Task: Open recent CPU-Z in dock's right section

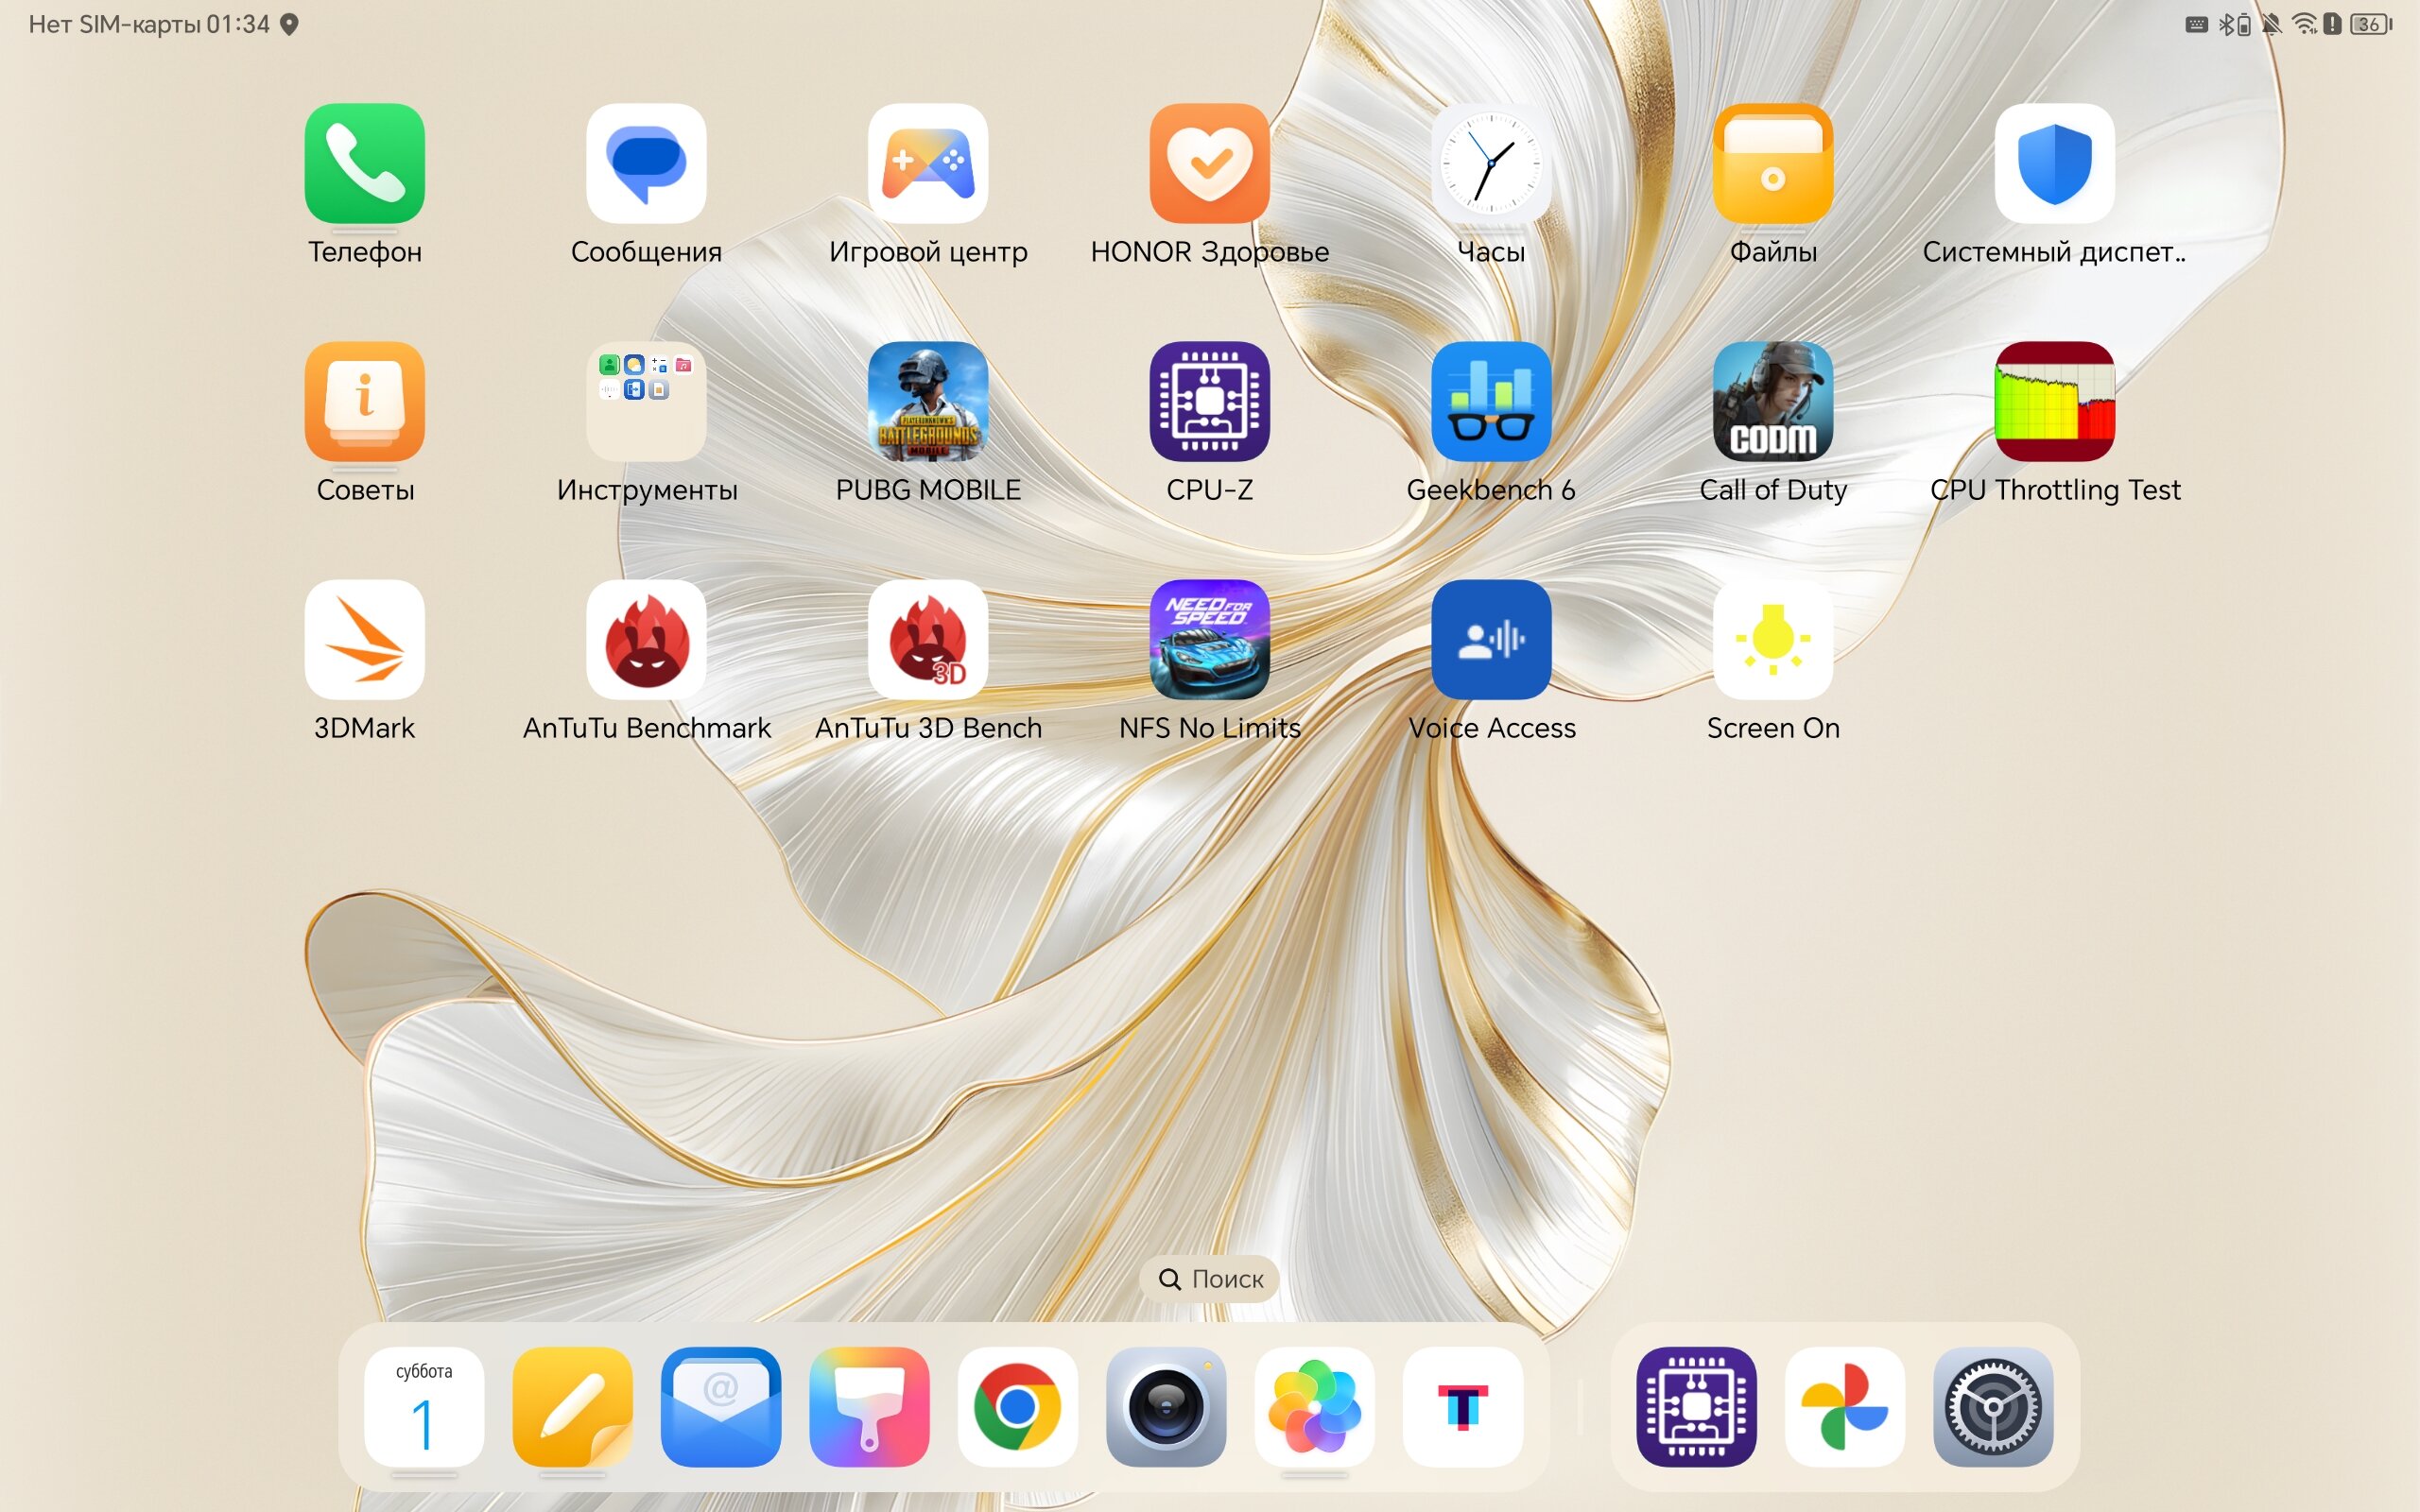Action: click(1697, 1407)
